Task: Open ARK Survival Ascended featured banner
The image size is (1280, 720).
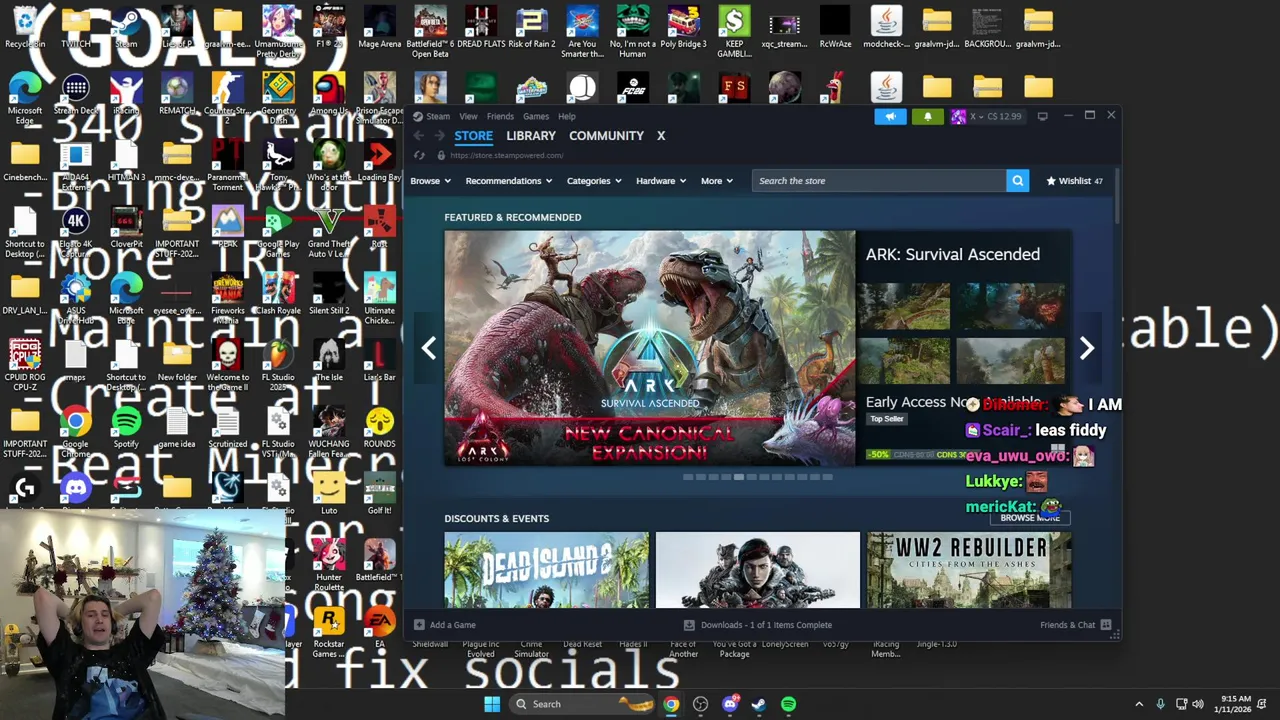Action: click(650, 348)
